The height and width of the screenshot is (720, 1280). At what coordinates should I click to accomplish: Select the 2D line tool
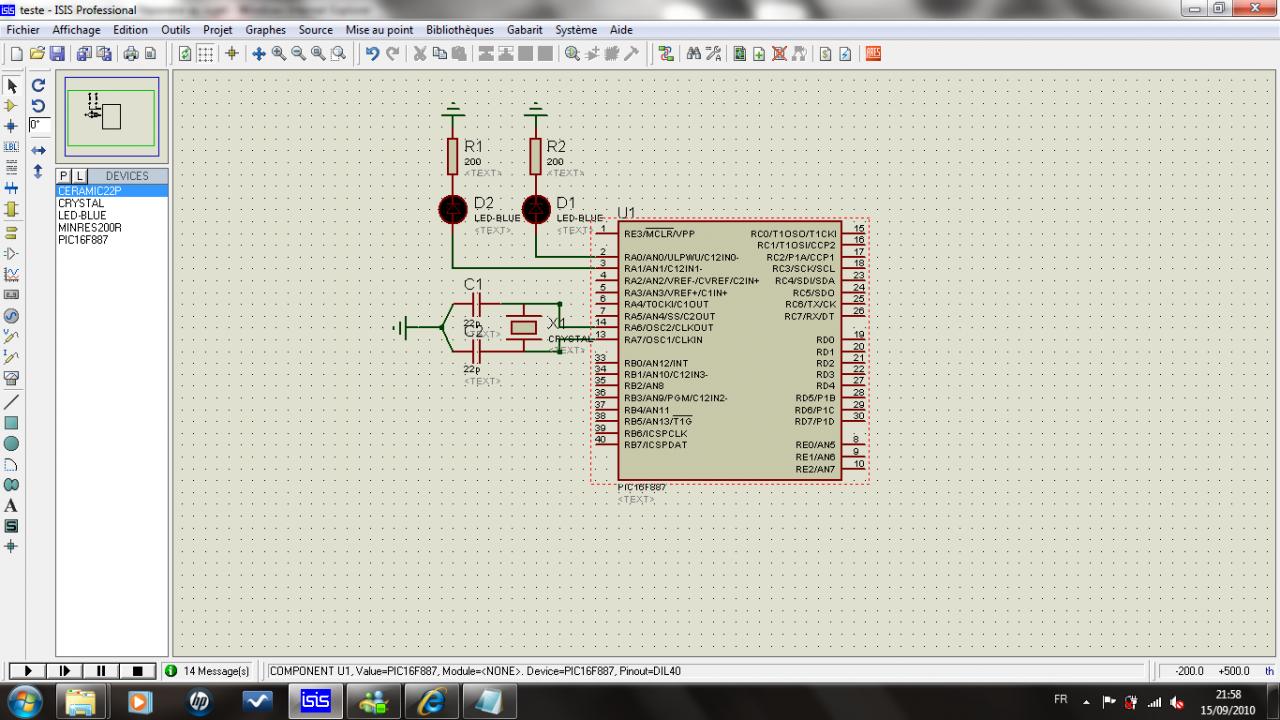(12, 401)
